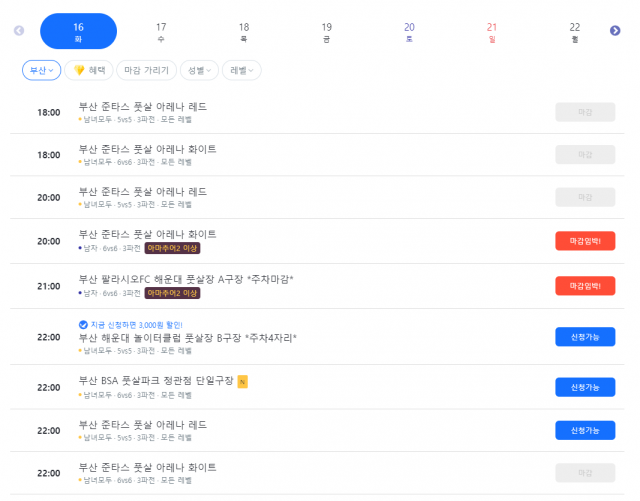Screen dimensions: 640x501
Task: Click 신청가능 for BSA 풋살파크 정관점
Action: coord(585,387)
